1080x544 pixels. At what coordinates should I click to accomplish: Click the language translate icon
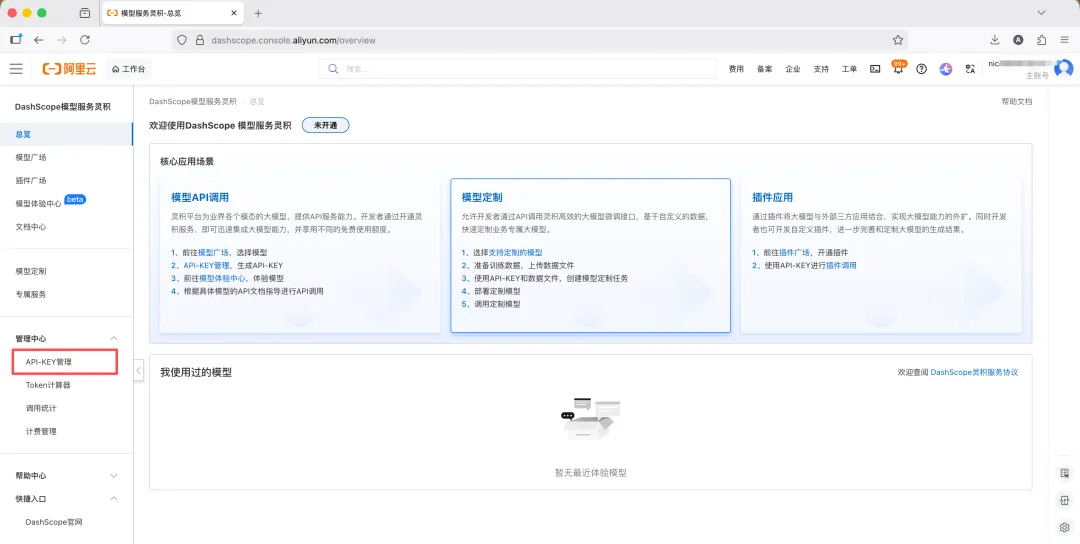970,69
